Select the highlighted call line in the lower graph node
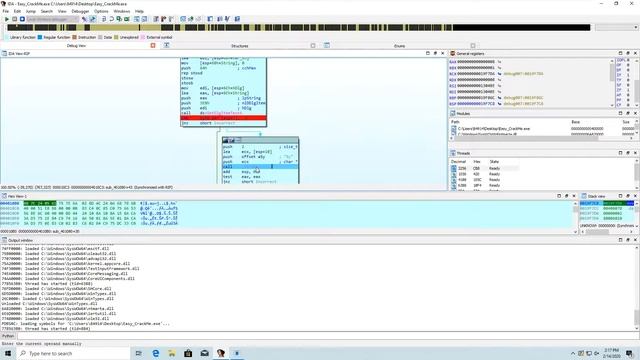The width and height of the screenshot is (640, 360). click(x=260, y=167)
